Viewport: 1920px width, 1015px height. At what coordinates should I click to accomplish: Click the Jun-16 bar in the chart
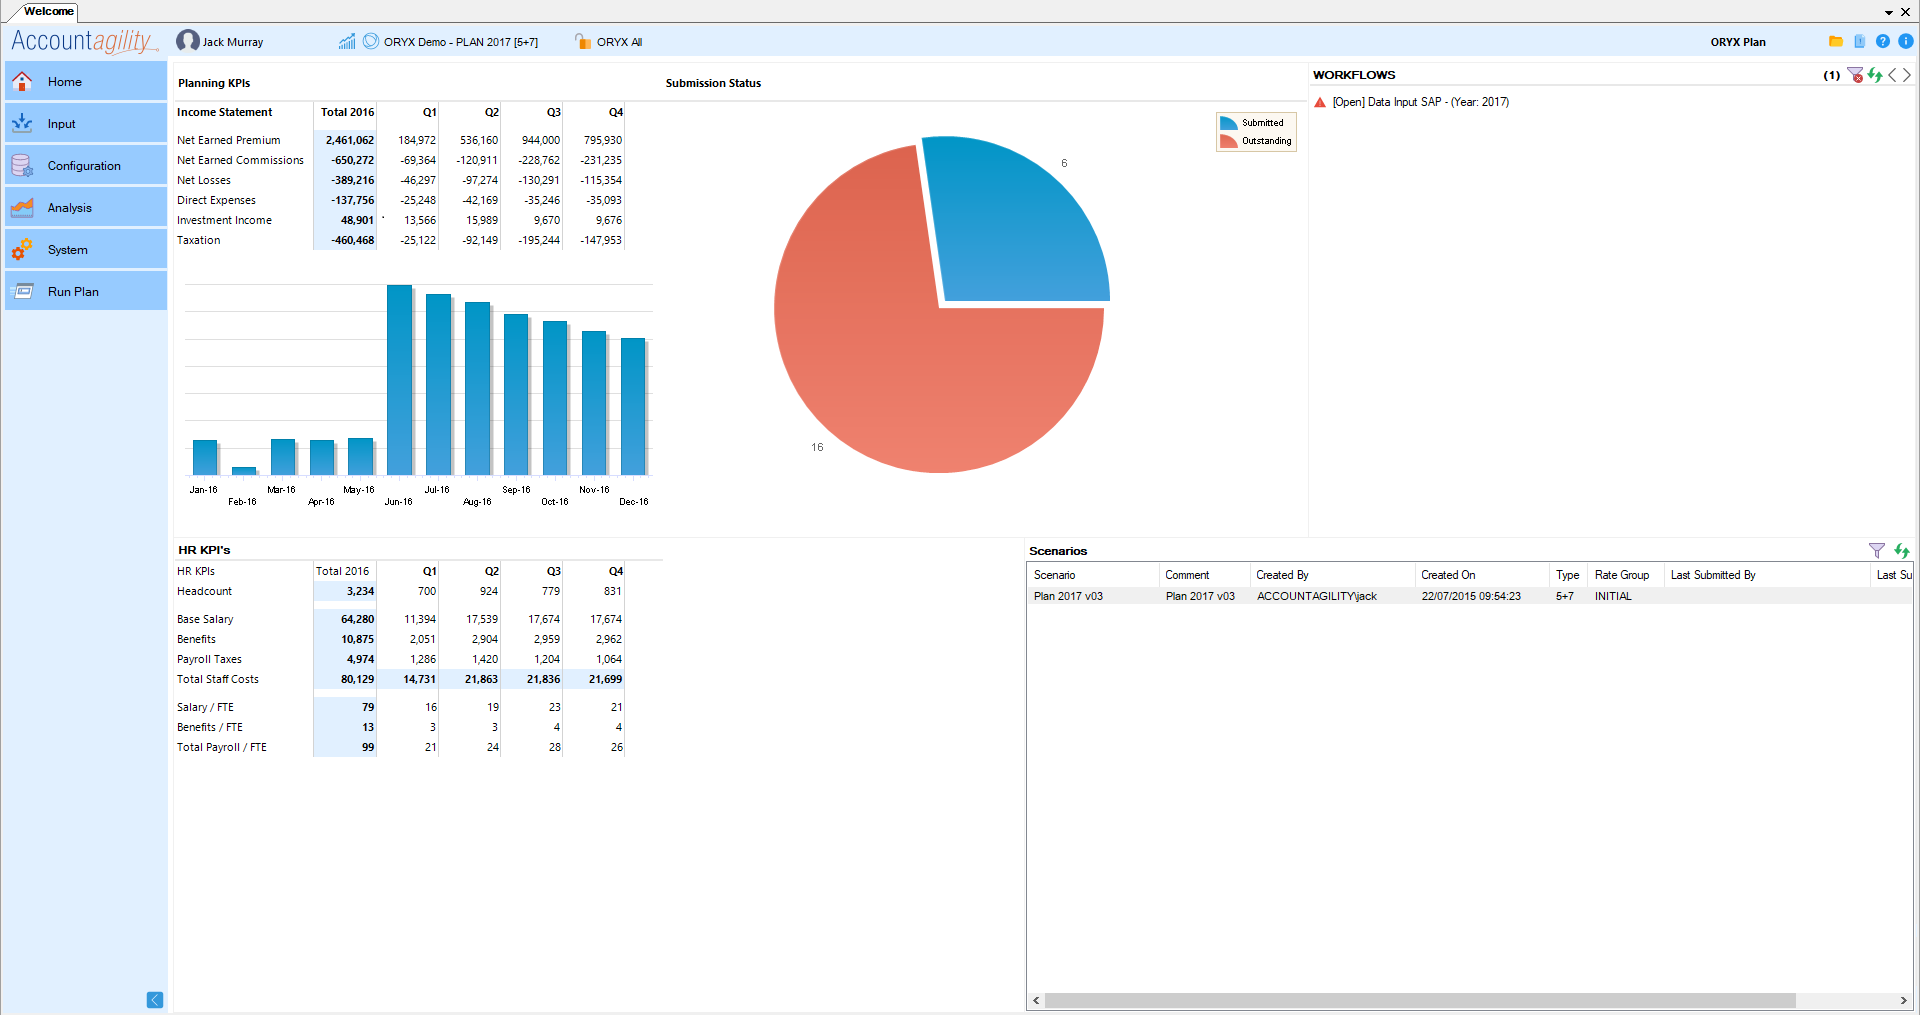pyautogui.click(x=399, y=380)
